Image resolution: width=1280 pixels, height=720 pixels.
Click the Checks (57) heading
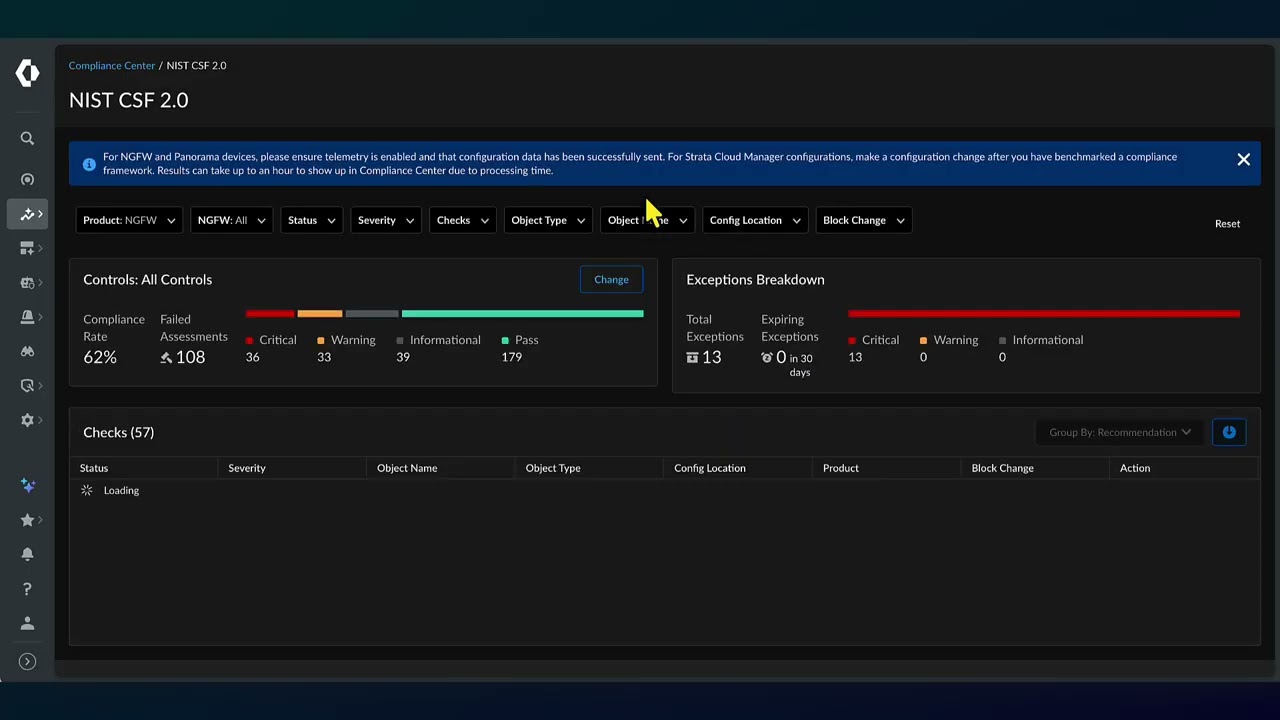tap(119, 432)
